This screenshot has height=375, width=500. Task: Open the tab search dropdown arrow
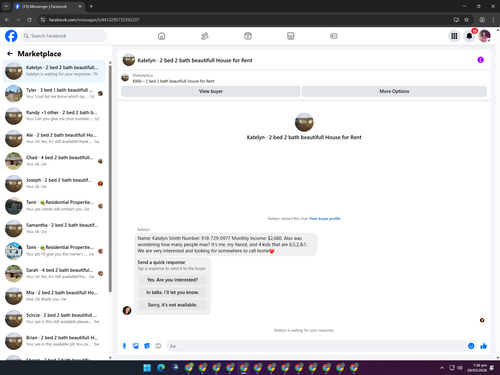6,6
